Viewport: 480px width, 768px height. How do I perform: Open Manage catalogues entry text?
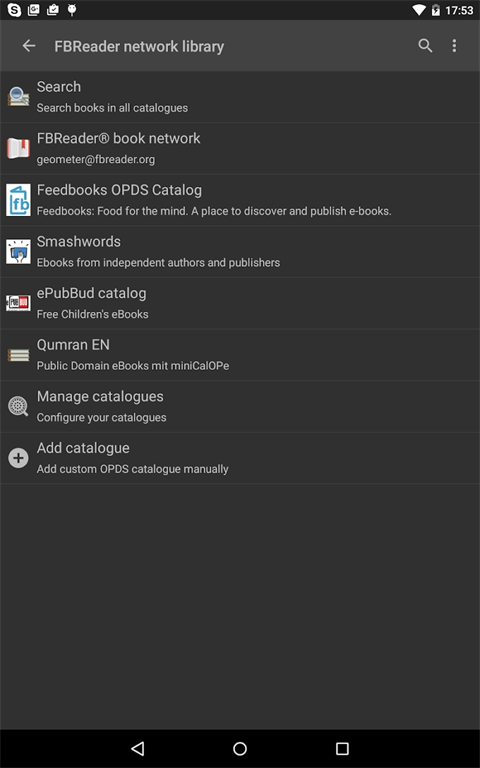tap(100, 396)
